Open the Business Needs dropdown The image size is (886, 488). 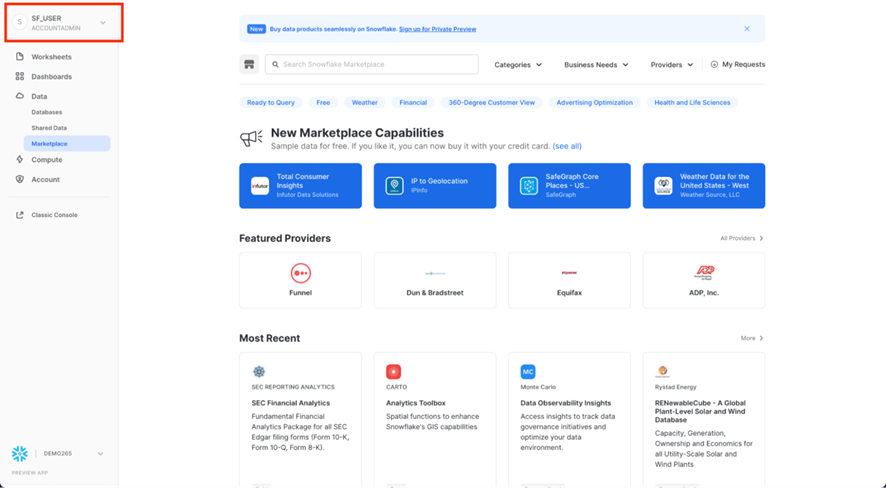tap(596, 65)
